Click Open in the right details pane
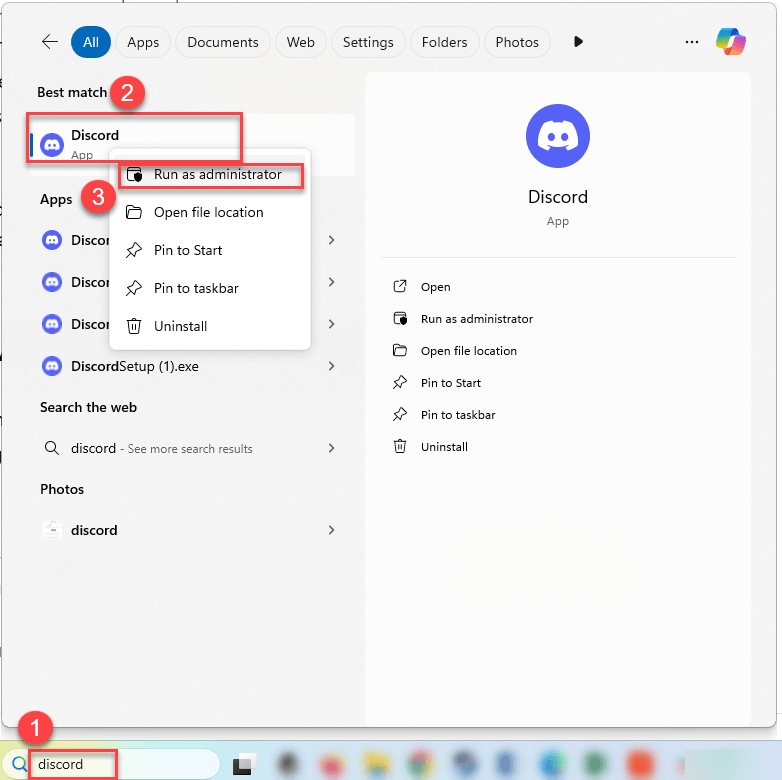Screen dimensions: 782x780 point(435,287)
